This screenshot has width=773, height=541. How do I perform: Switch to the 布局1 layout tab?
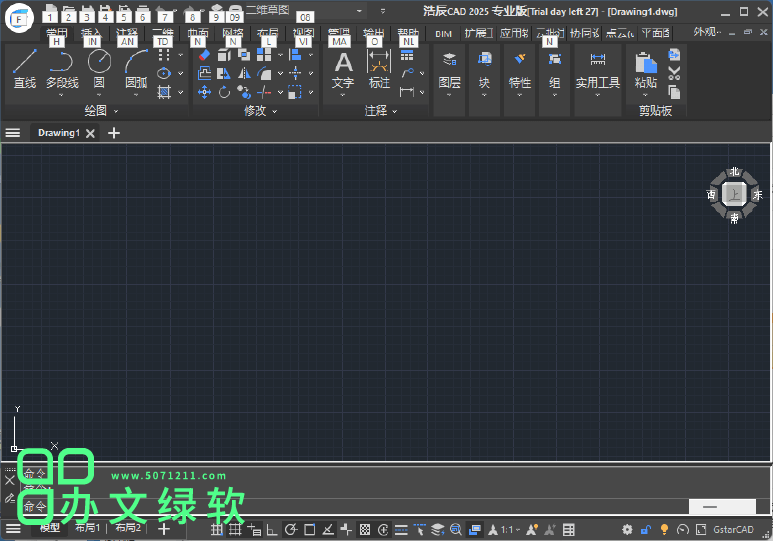(87, 528)
